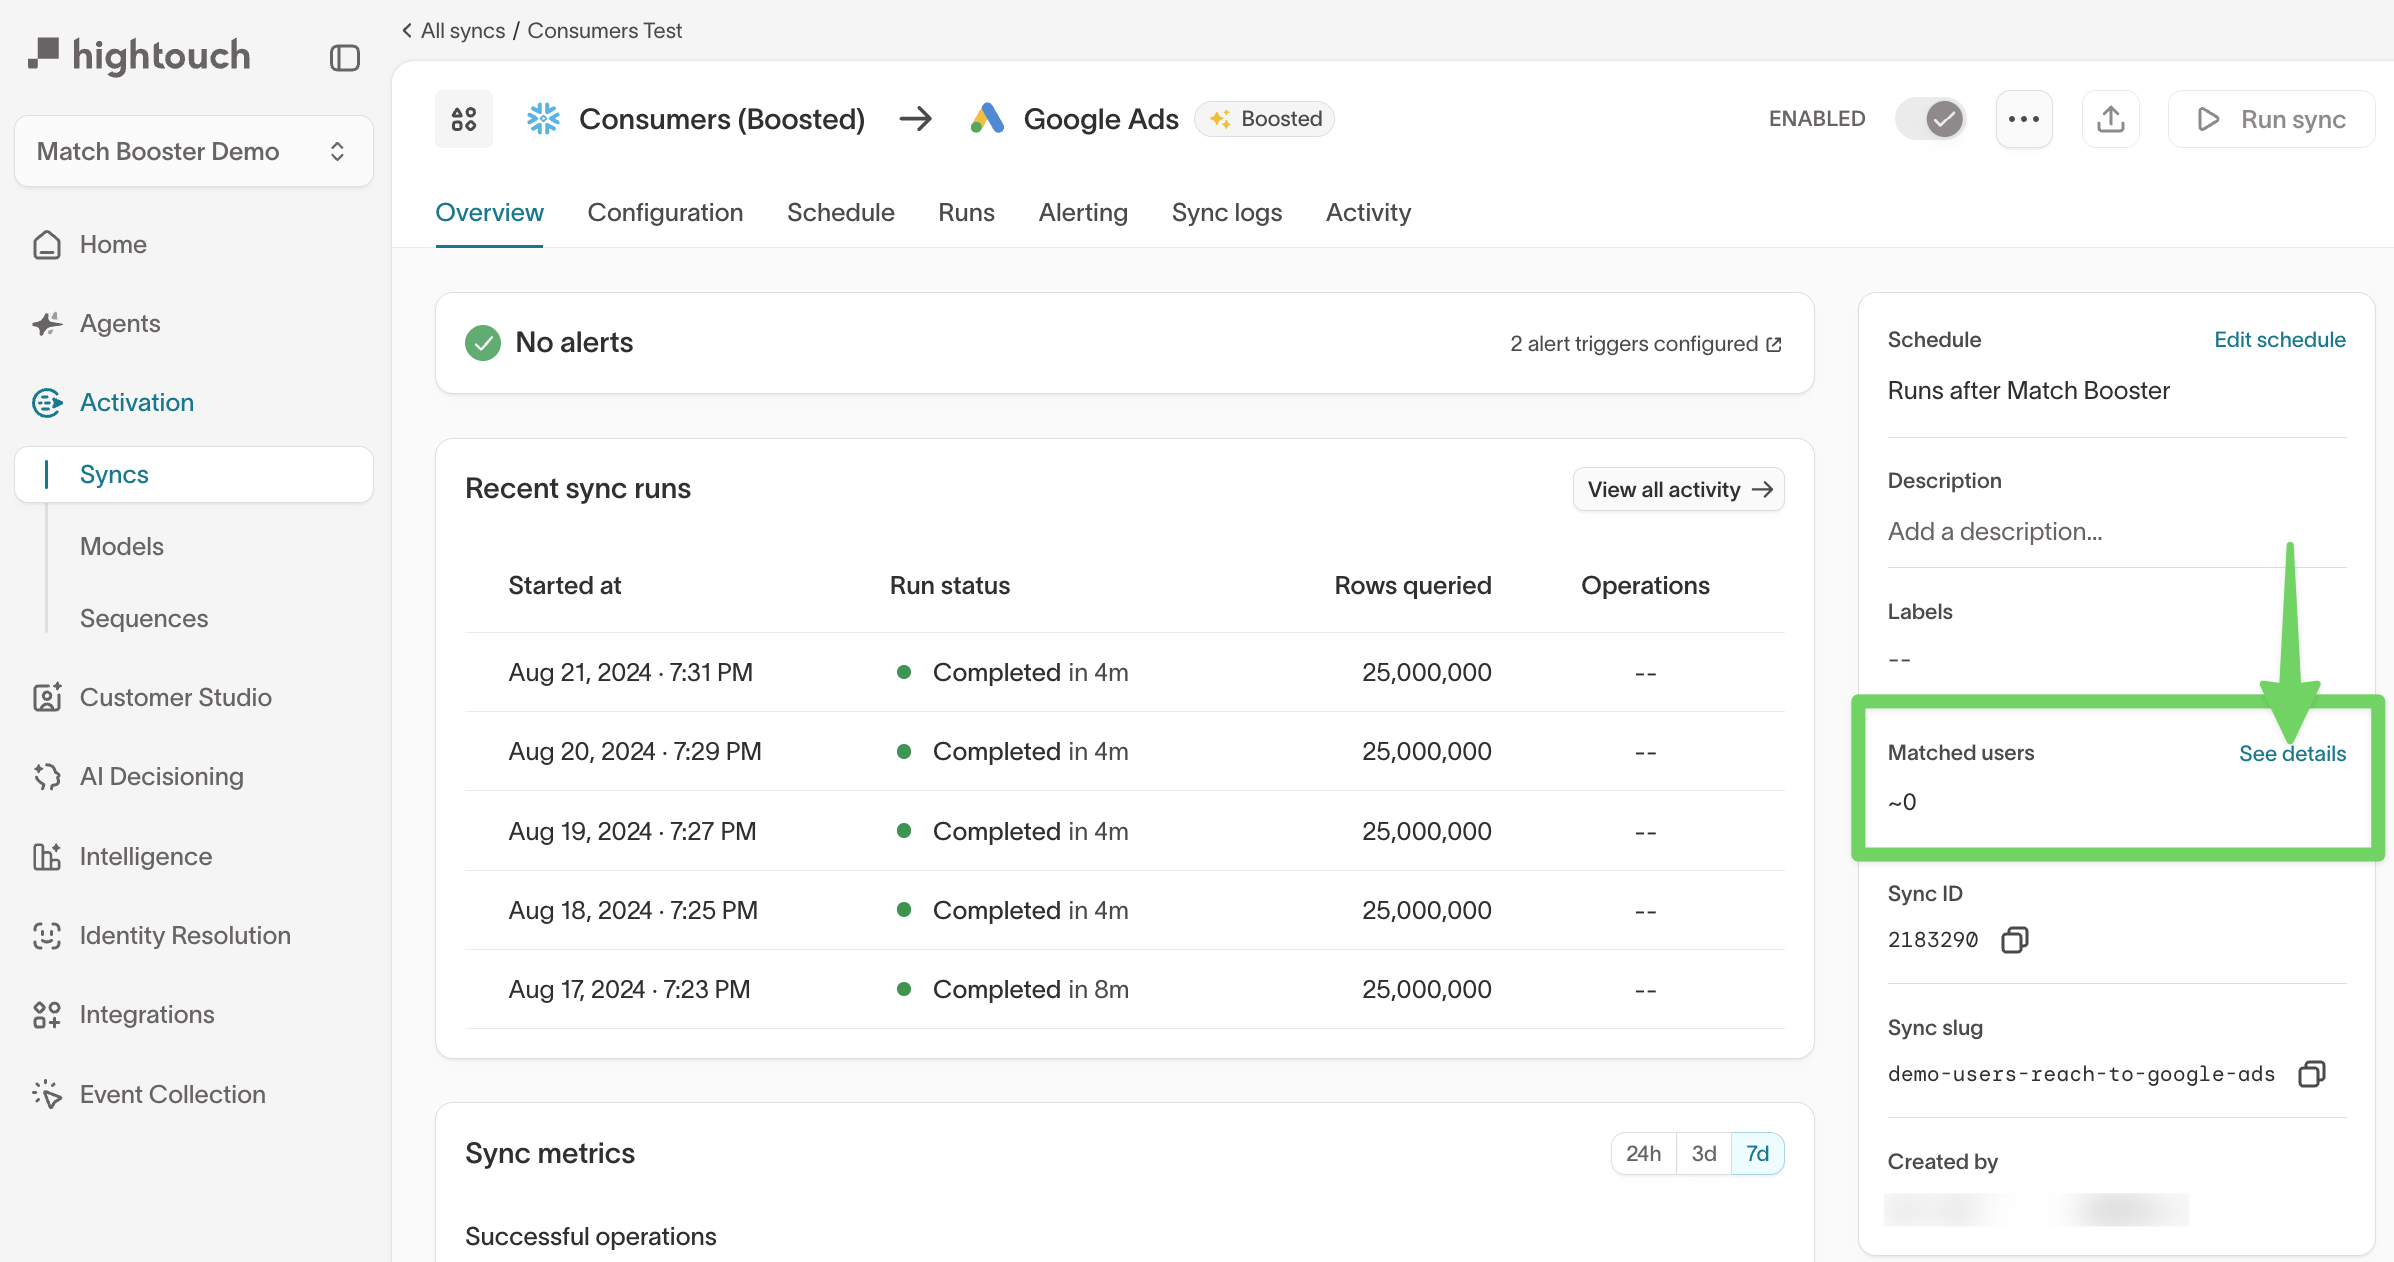Viewport: 2394px width, 1262px height.
Task: Select the 24h sync metrics range
Action: pos(1643,1153)
